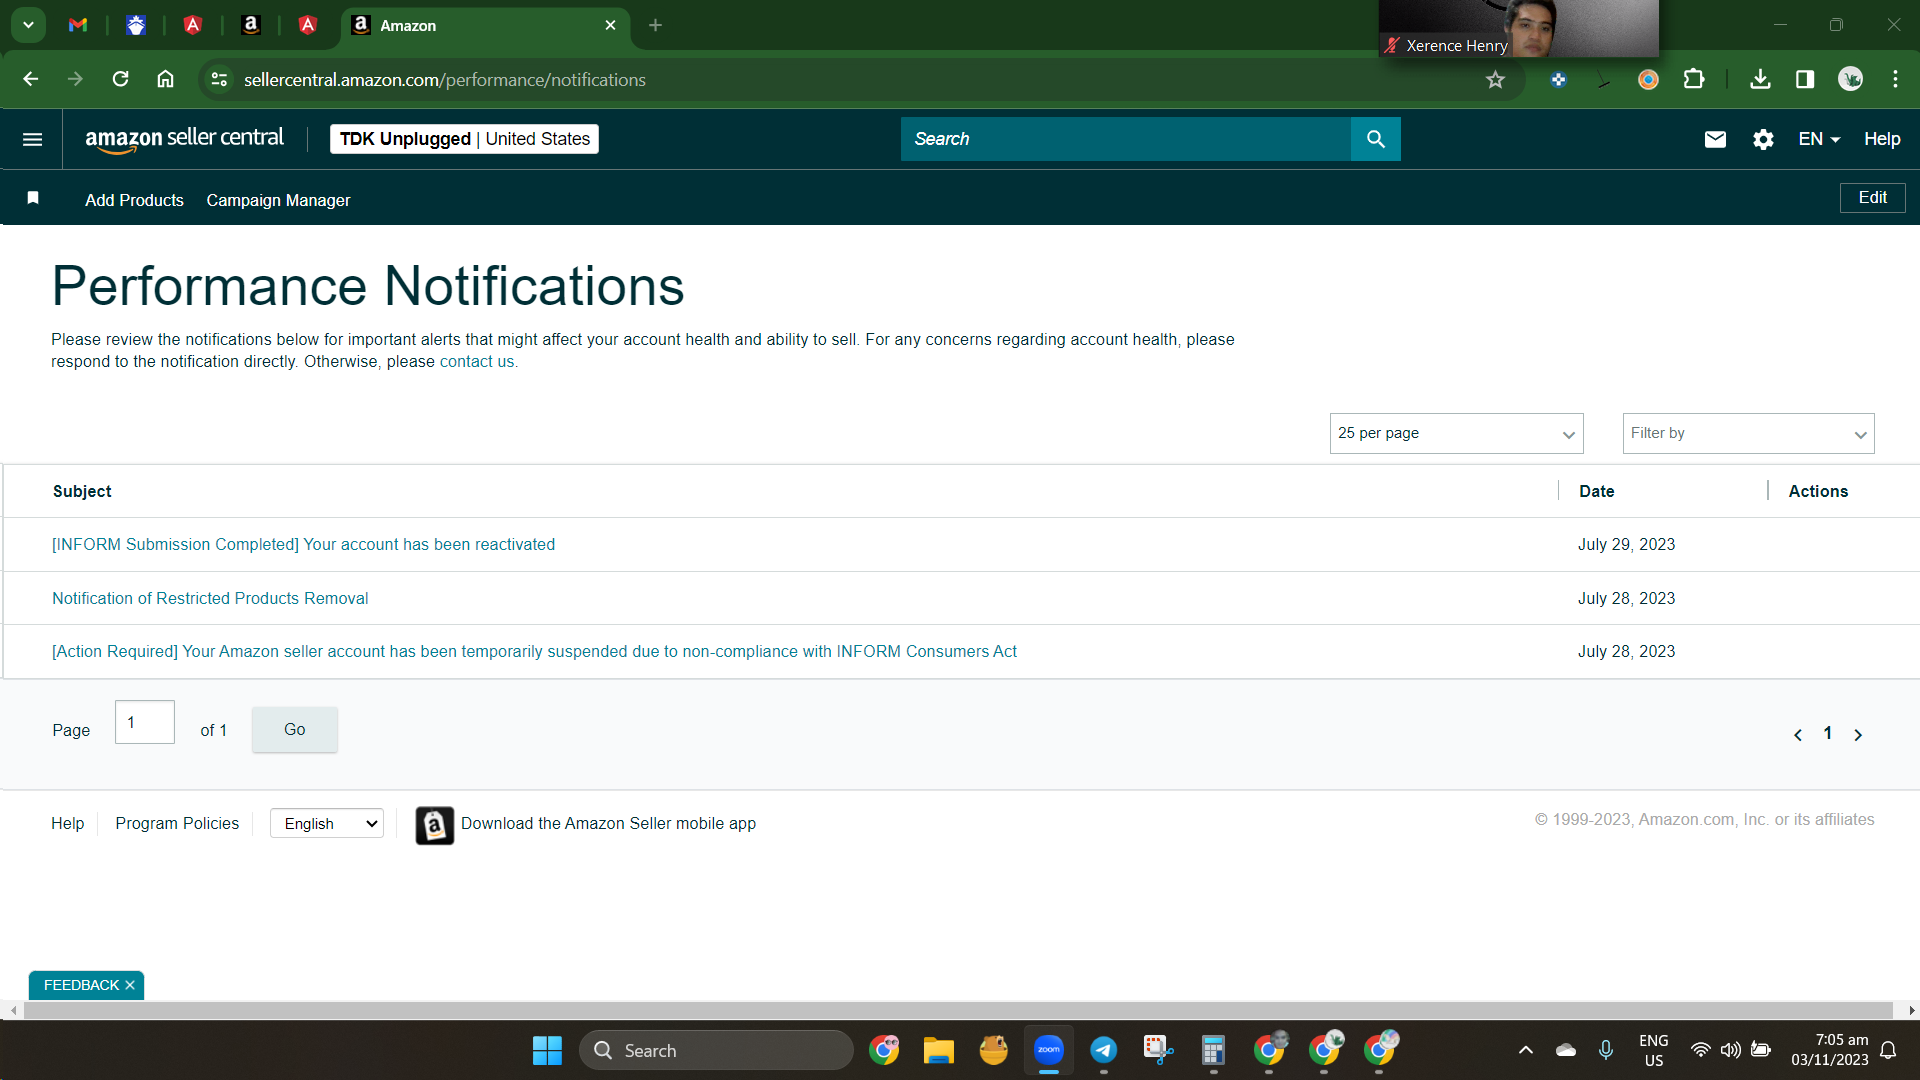Click the Go button
Viewport: 1920px width, 1080px height.
coord(294,729)
